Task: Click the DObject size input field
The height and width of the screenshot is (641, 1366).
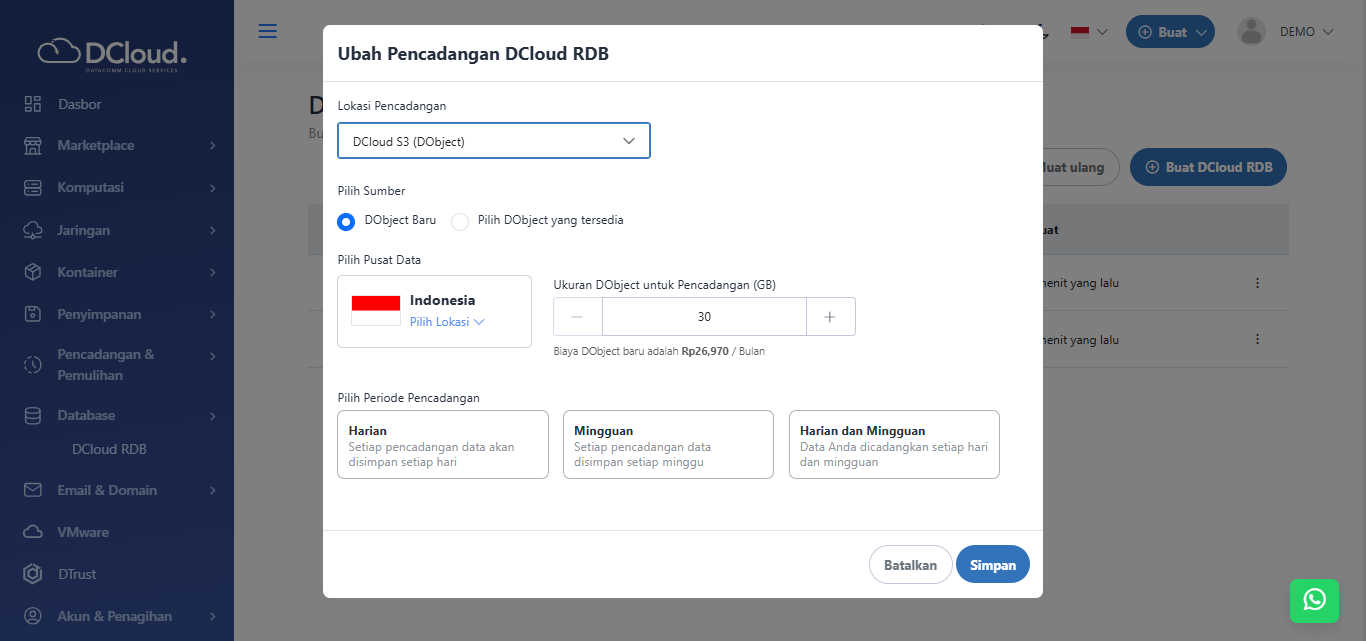Action: pyautogui.click(x=704, y=317)
